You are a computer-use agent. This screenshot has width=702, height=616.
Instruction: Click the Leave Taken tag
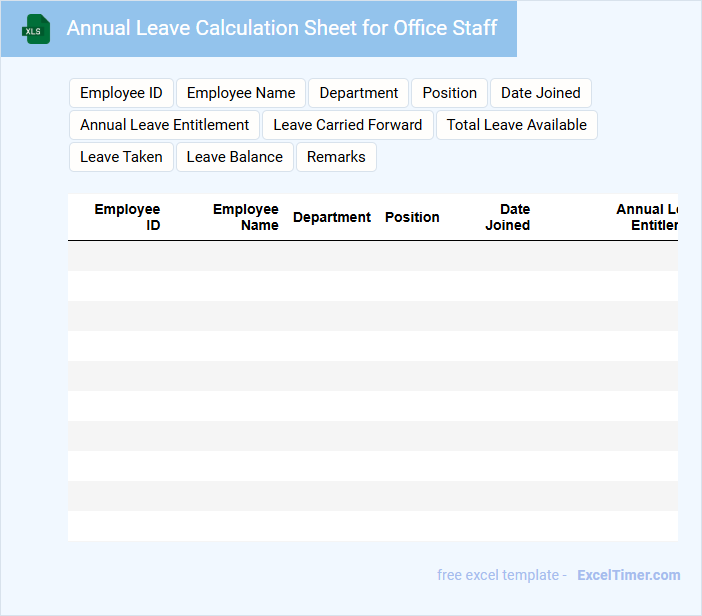[x=121, y=157]
